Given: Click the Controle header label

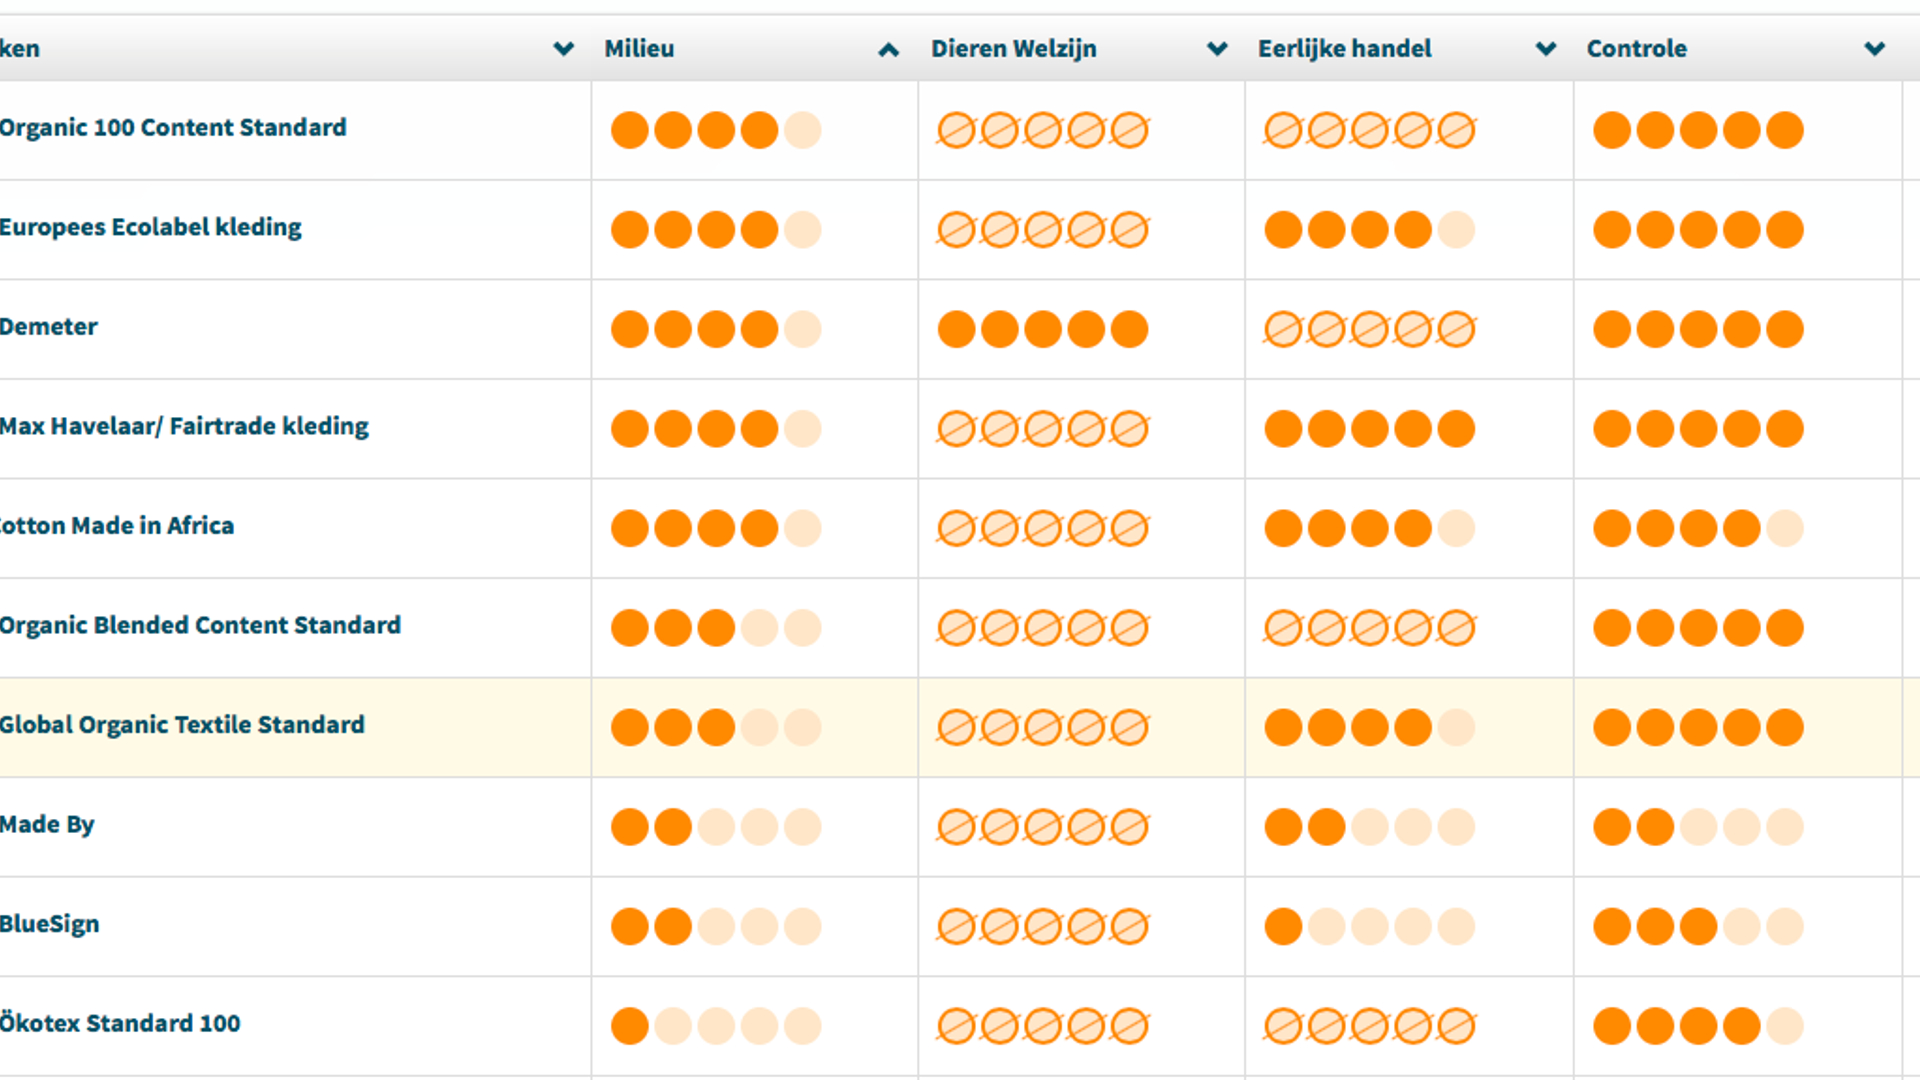Looking at the screenshot, I should pyautogui.click(x=1637, y=49).
